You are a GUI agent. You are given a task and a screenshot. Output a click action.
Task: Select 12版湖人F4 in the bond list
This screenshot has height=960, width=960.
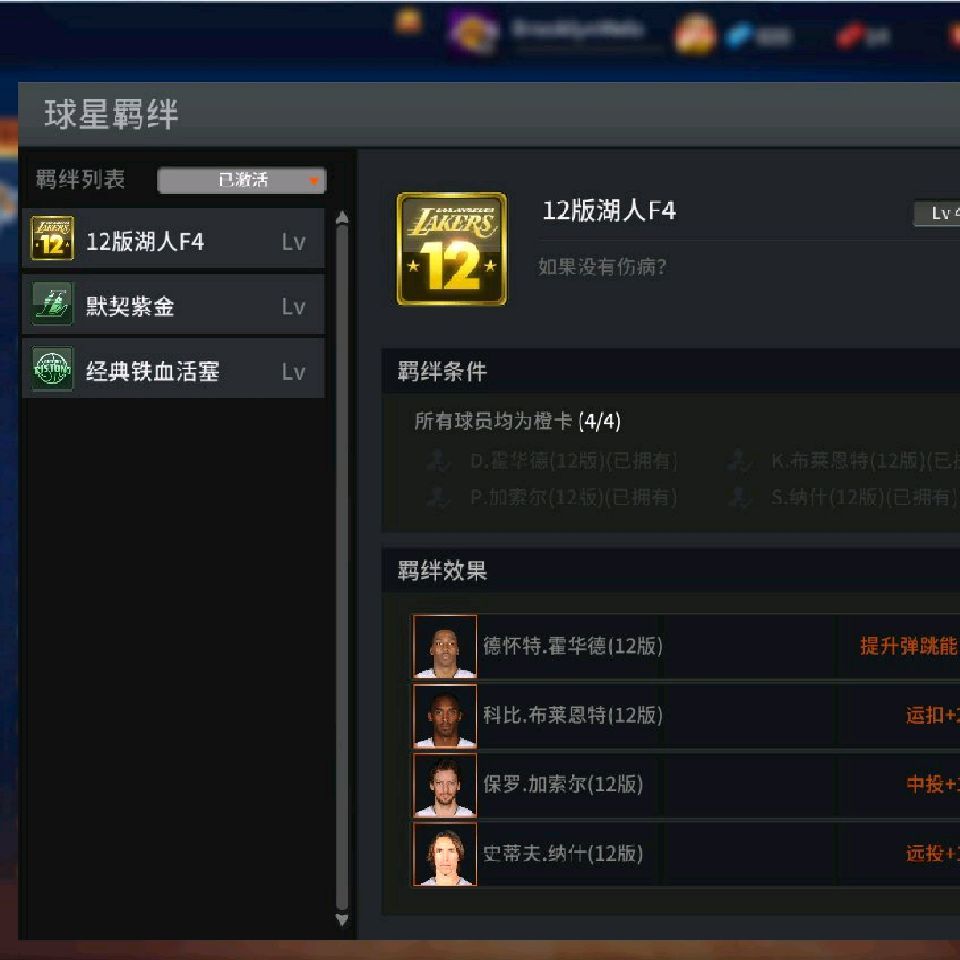point(173,239)
